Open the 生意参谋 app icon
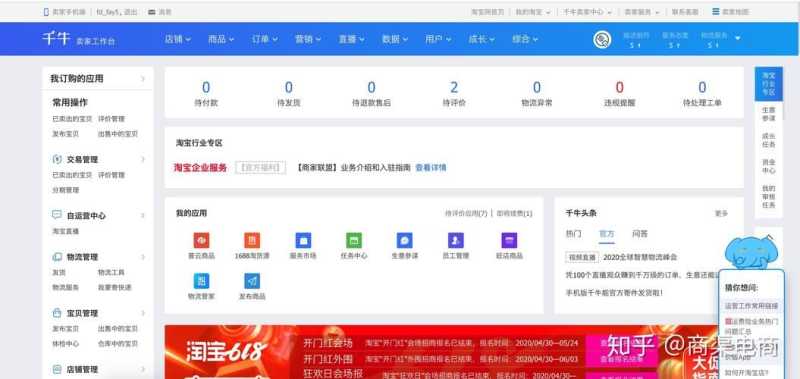 point(405,240)
